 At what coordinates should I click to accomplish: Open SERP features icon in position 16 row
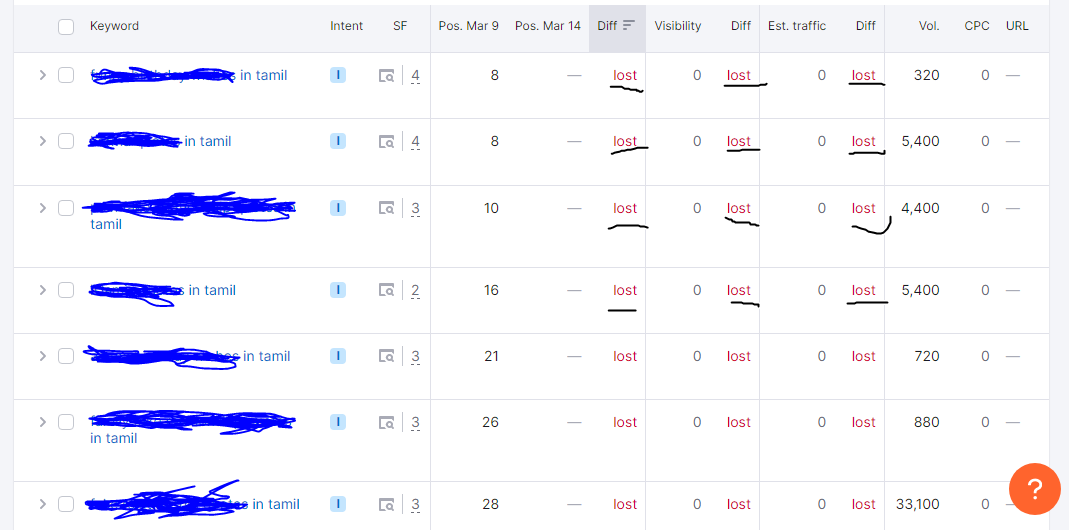tap(386, 291)
